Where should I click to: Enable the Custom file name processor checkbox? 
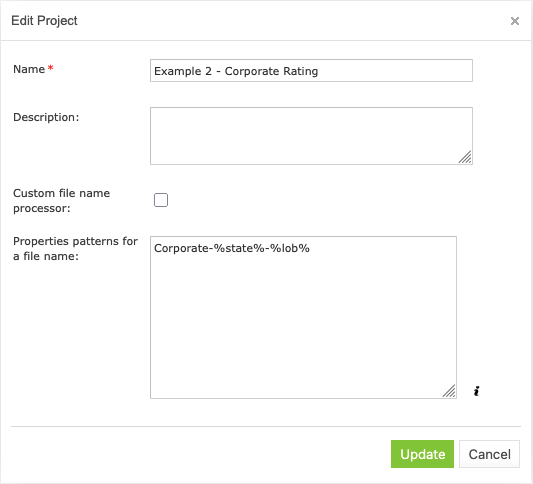point(161,200)
